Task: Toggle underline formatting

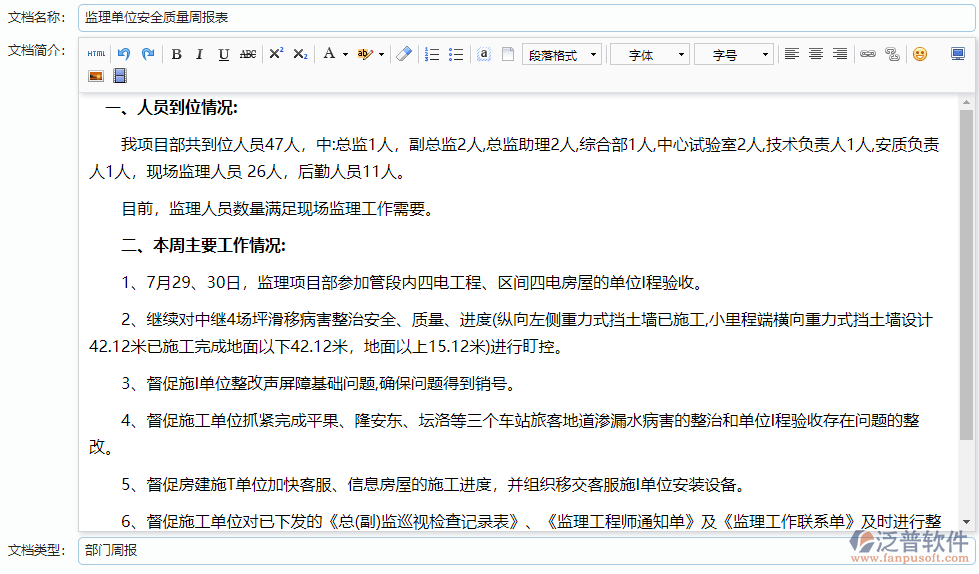Action: [x=223, y=54]
